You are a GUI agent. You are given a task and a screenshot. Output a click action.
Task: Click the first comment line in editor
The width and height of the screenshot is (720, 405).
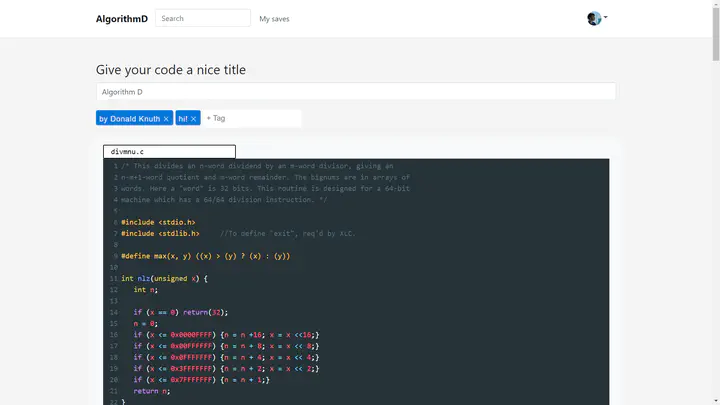(x=250, y=166)
